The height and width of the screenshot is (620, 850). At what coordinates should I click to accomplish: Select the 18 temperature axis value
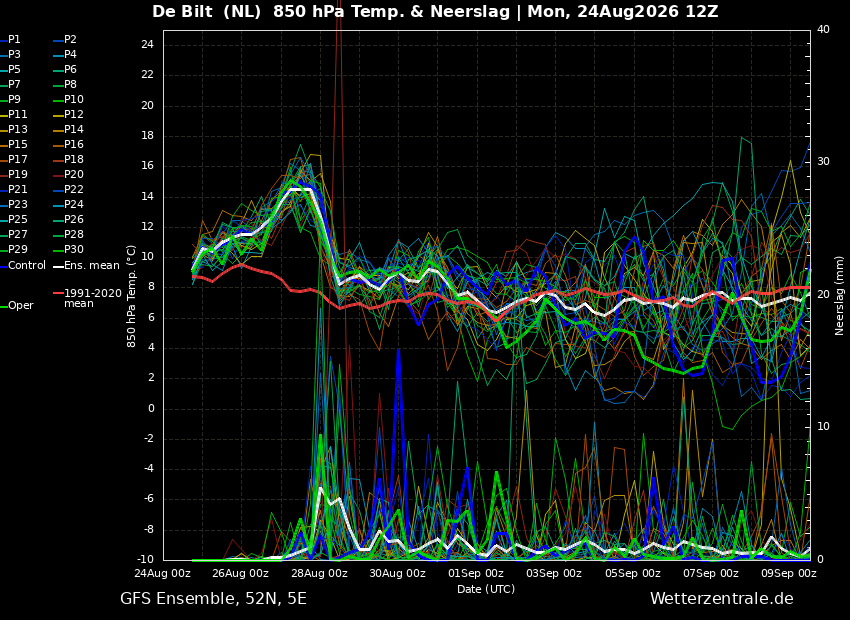(147, 136)
